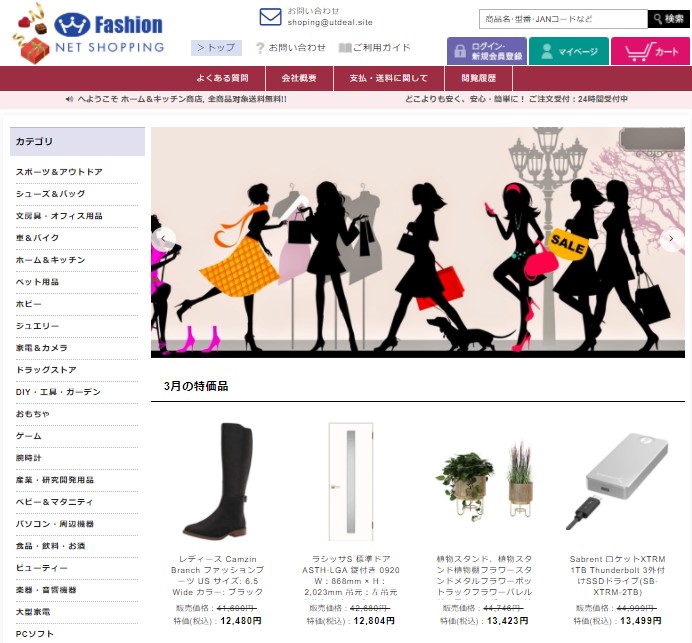Select 産業・研究開発用品 category
Image resolution: width=692 pixels, height=643 pixels.
(x=55, y=480)
